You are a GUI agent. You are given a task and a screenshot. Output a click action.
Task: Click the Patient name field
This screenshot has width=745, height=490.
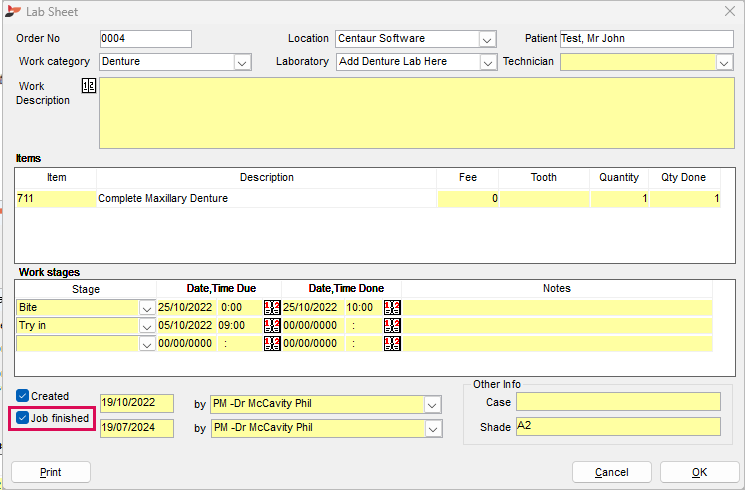[x=647, y=39]
